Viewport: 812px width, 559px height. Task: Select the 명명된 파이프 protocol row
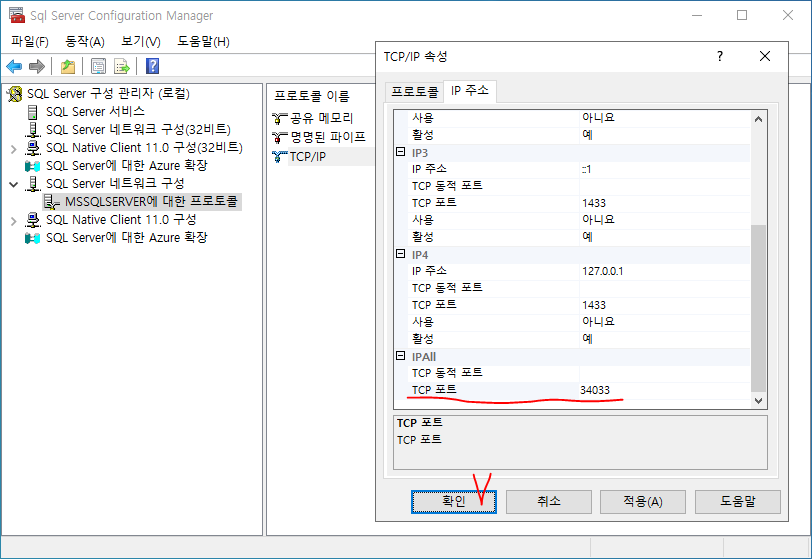coord(328,137)
